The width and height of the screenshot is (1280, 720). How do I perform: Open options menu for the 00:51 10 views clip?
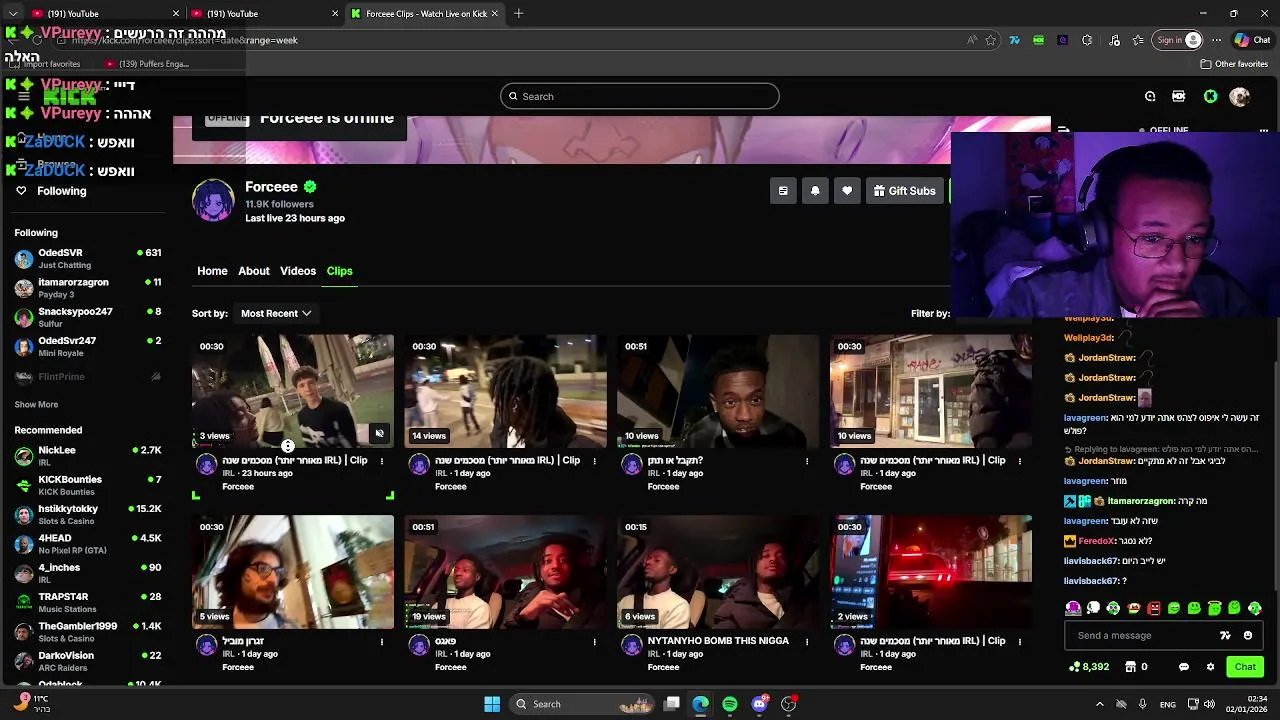tap(807, 461)
